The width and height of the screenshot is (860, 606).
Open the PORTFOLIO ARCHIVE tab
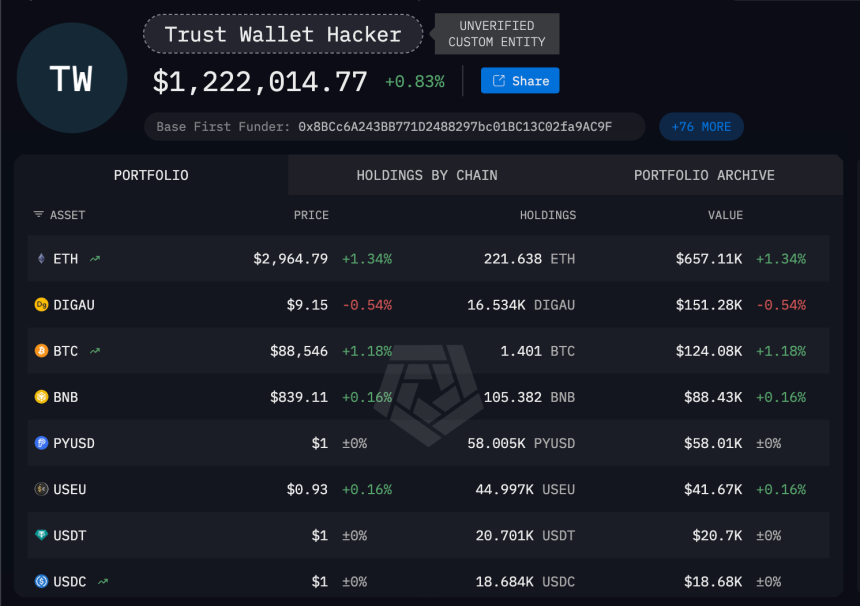pyautogui.click(x=704, y=175)
